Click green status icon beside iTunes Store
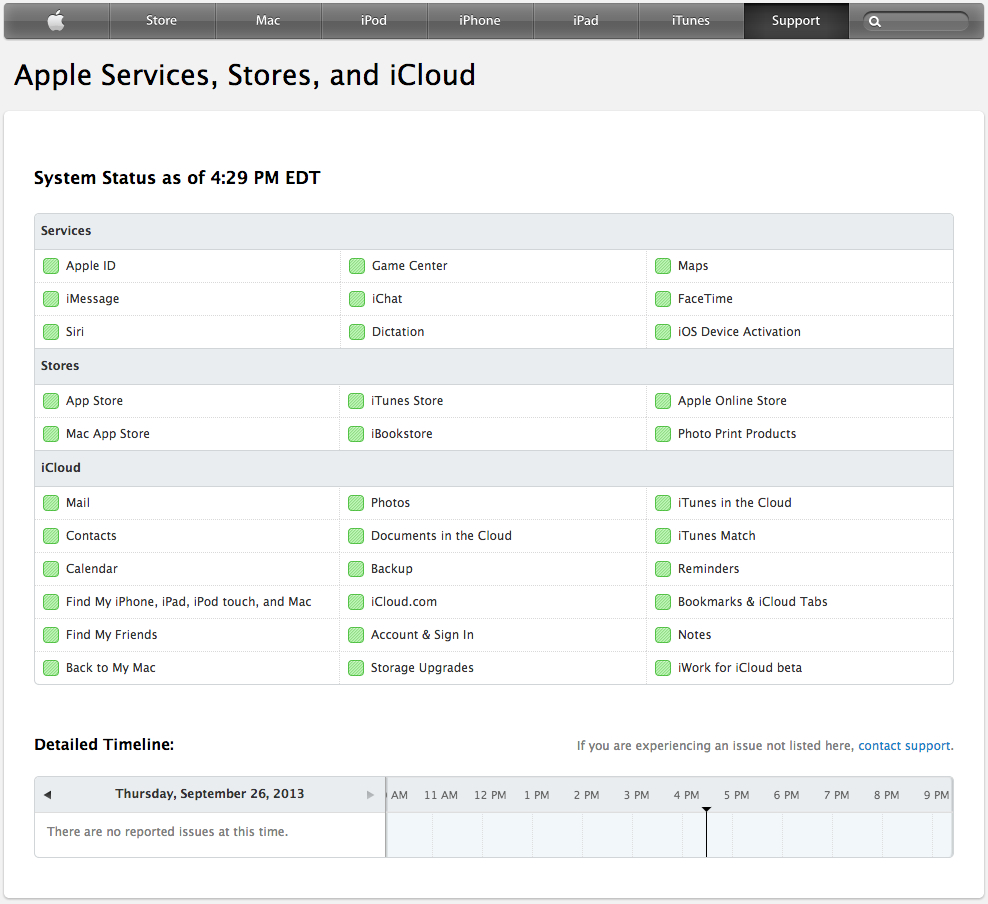Screen dimensions: 988x904 pos(356,401)
